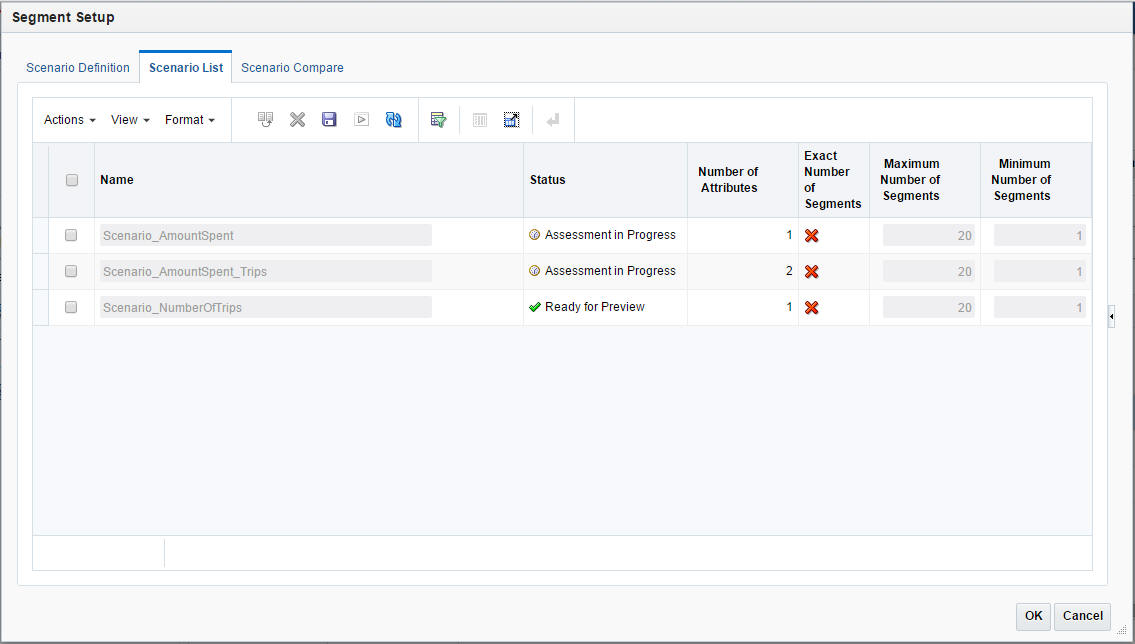Click the Exact Number of Segments header
Screen dimensions: 1135x644
pyautogui.click(x=834, y=180)
